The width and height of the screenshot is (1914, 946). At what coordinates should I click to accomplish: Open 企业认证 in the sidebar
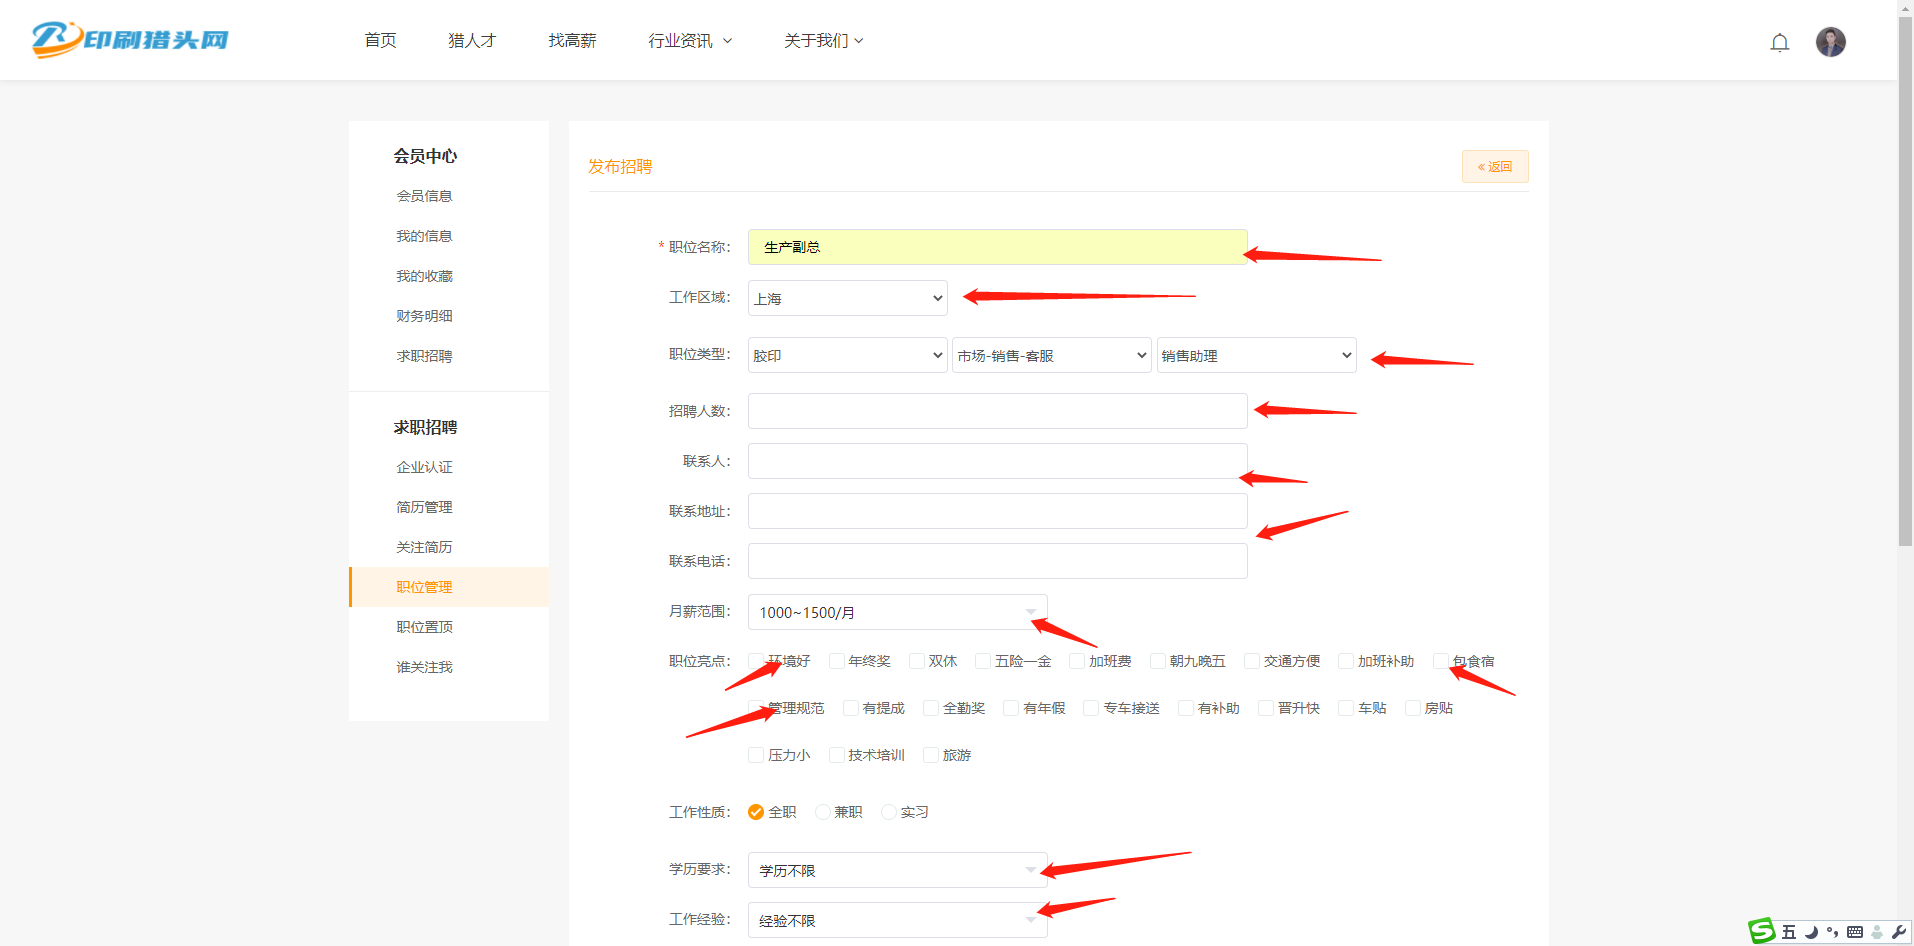click(x=424, y=467)
